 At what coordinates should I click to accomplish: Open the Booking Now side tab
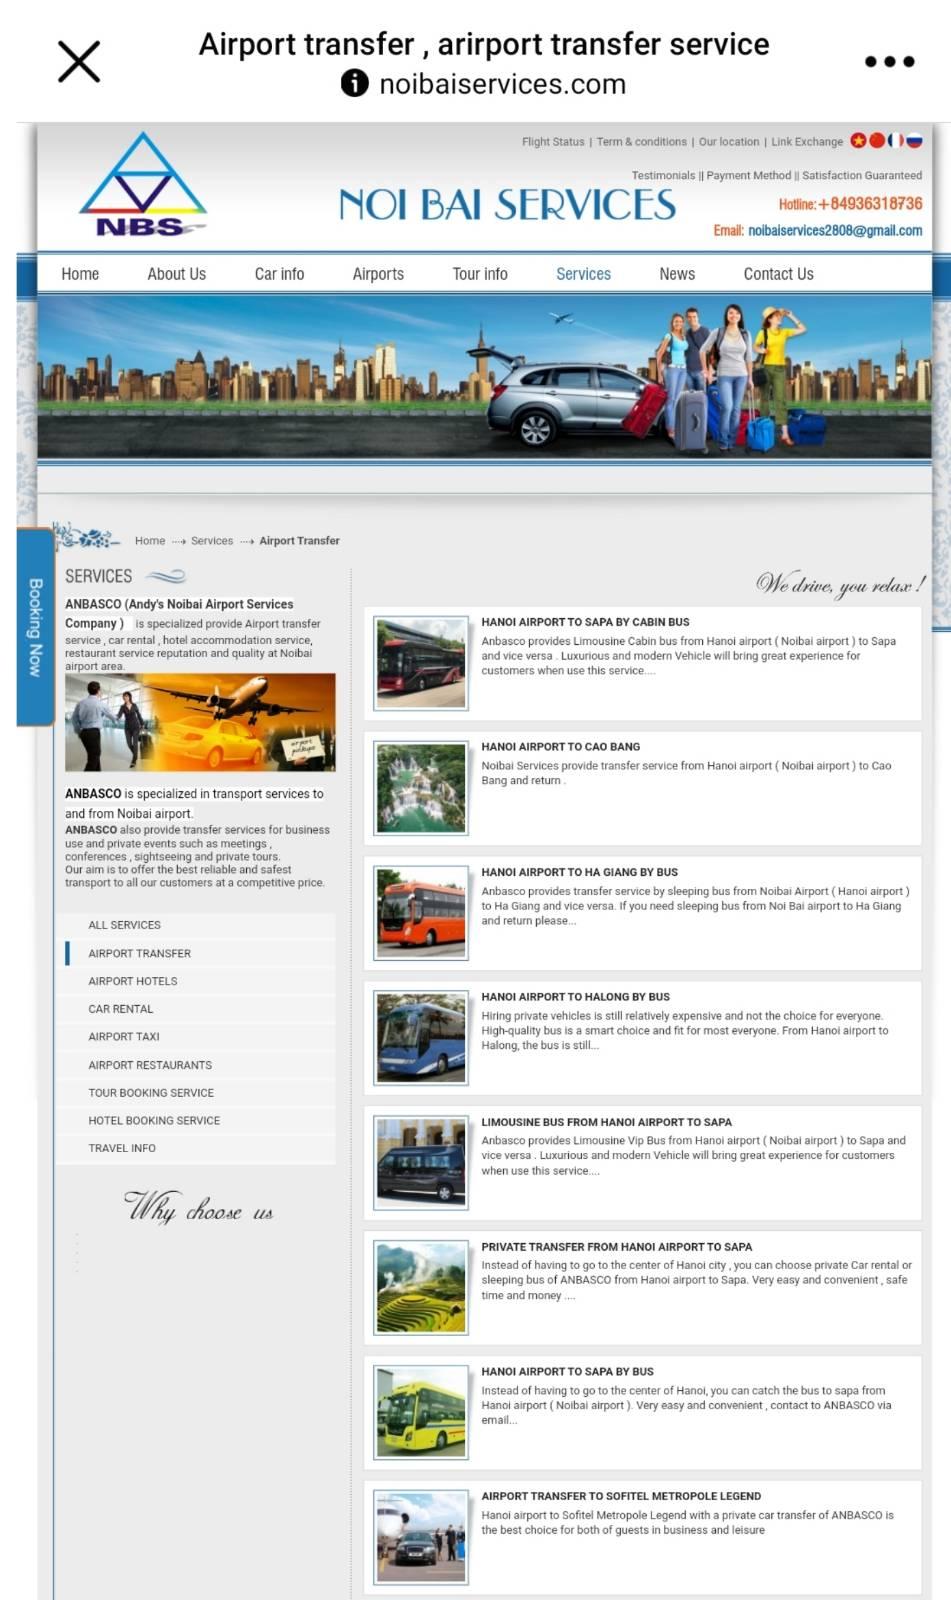[35, 627]
